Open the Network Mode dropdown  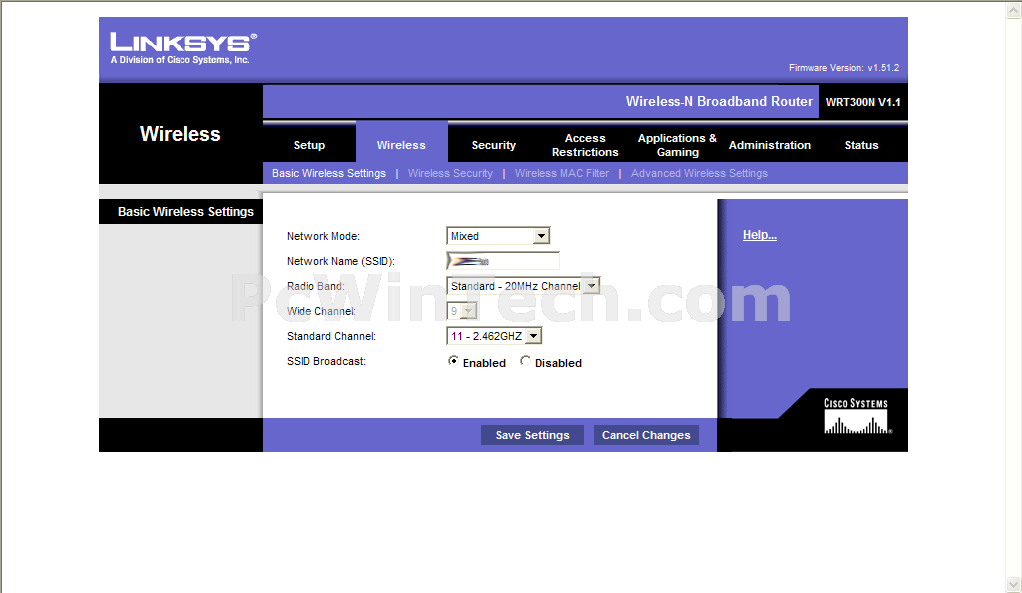pos(498,236)
